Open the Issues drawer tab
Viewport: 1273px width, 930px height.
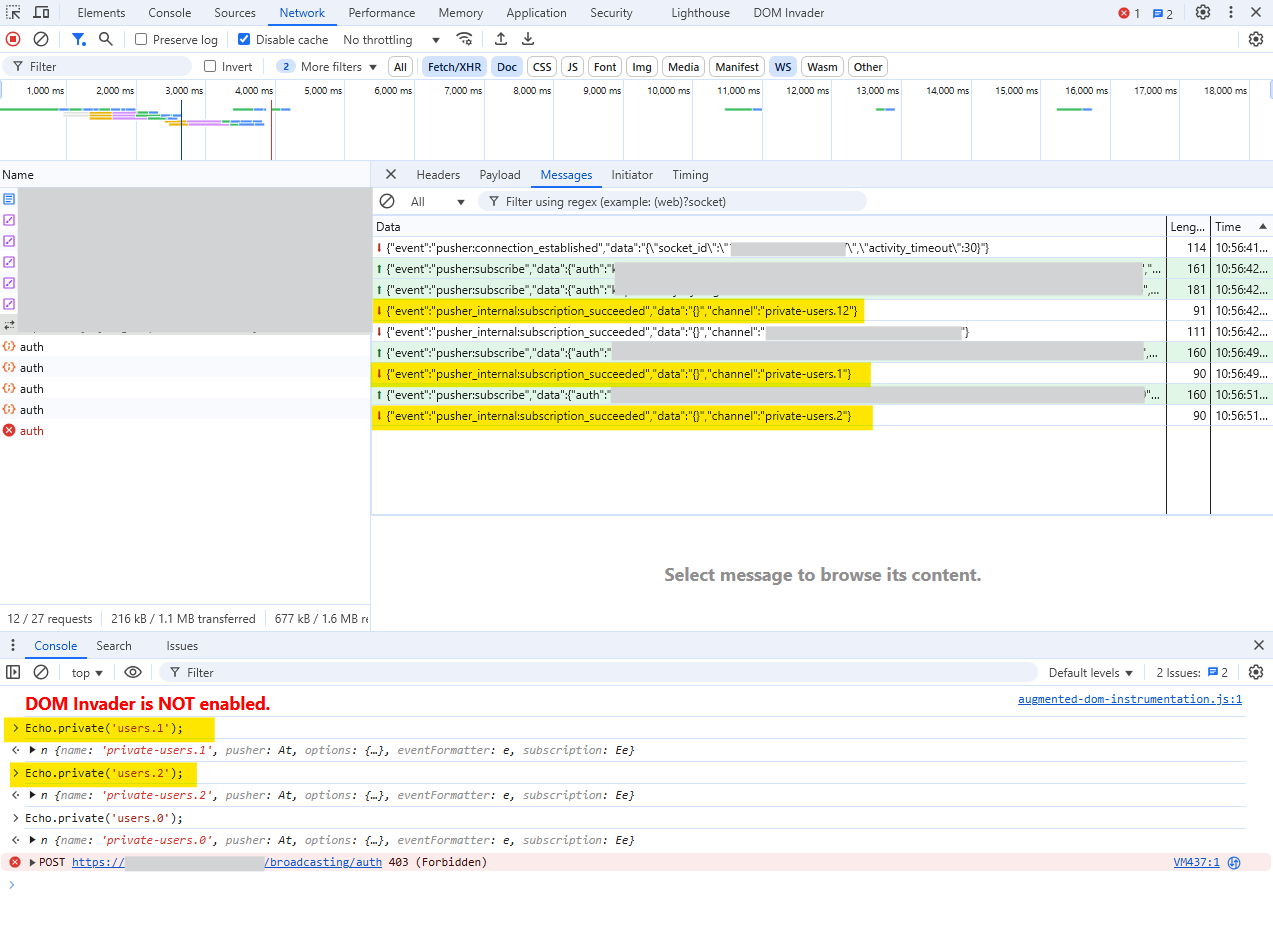(182, 646)
